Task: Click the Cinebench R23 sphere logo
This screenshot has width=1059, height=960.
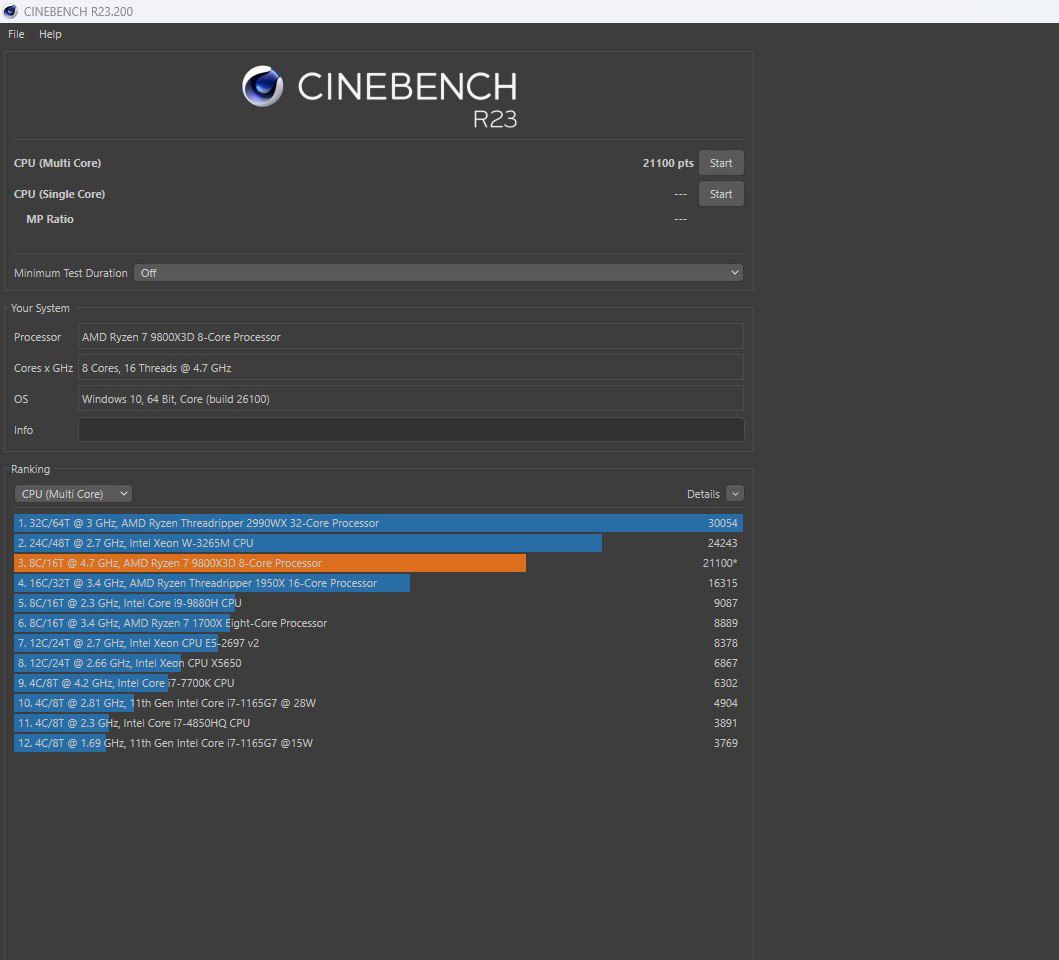Action: [262, 87]
